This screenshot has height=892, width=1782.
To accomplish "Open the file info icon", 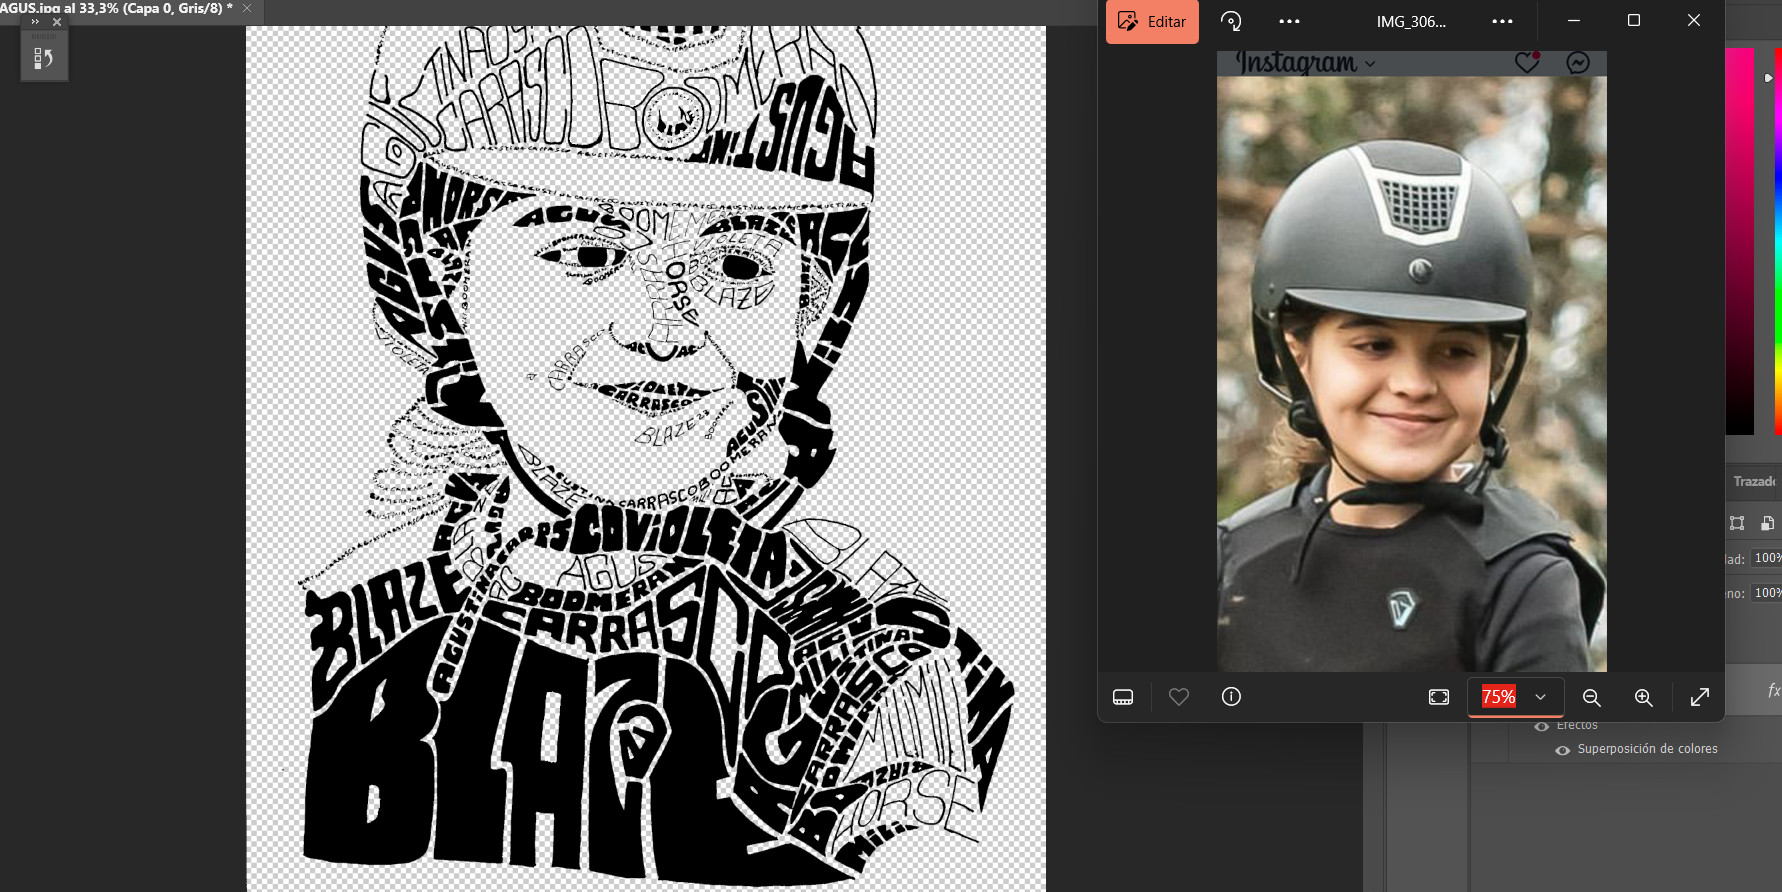I will (x=1231, y=697).
